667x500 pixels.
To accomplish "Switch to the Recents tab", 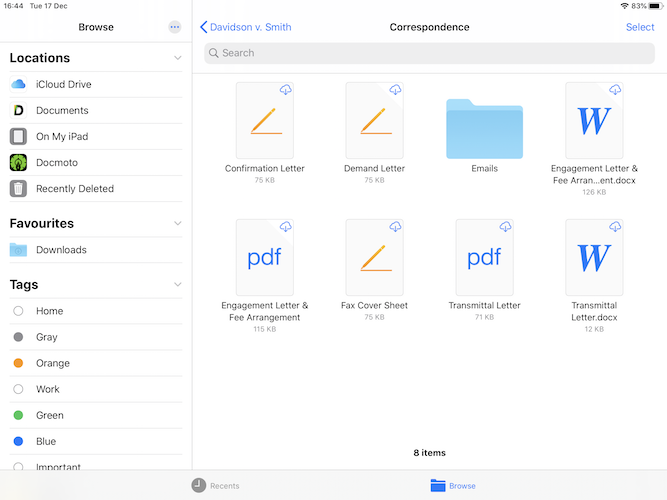I will point(215,485).
